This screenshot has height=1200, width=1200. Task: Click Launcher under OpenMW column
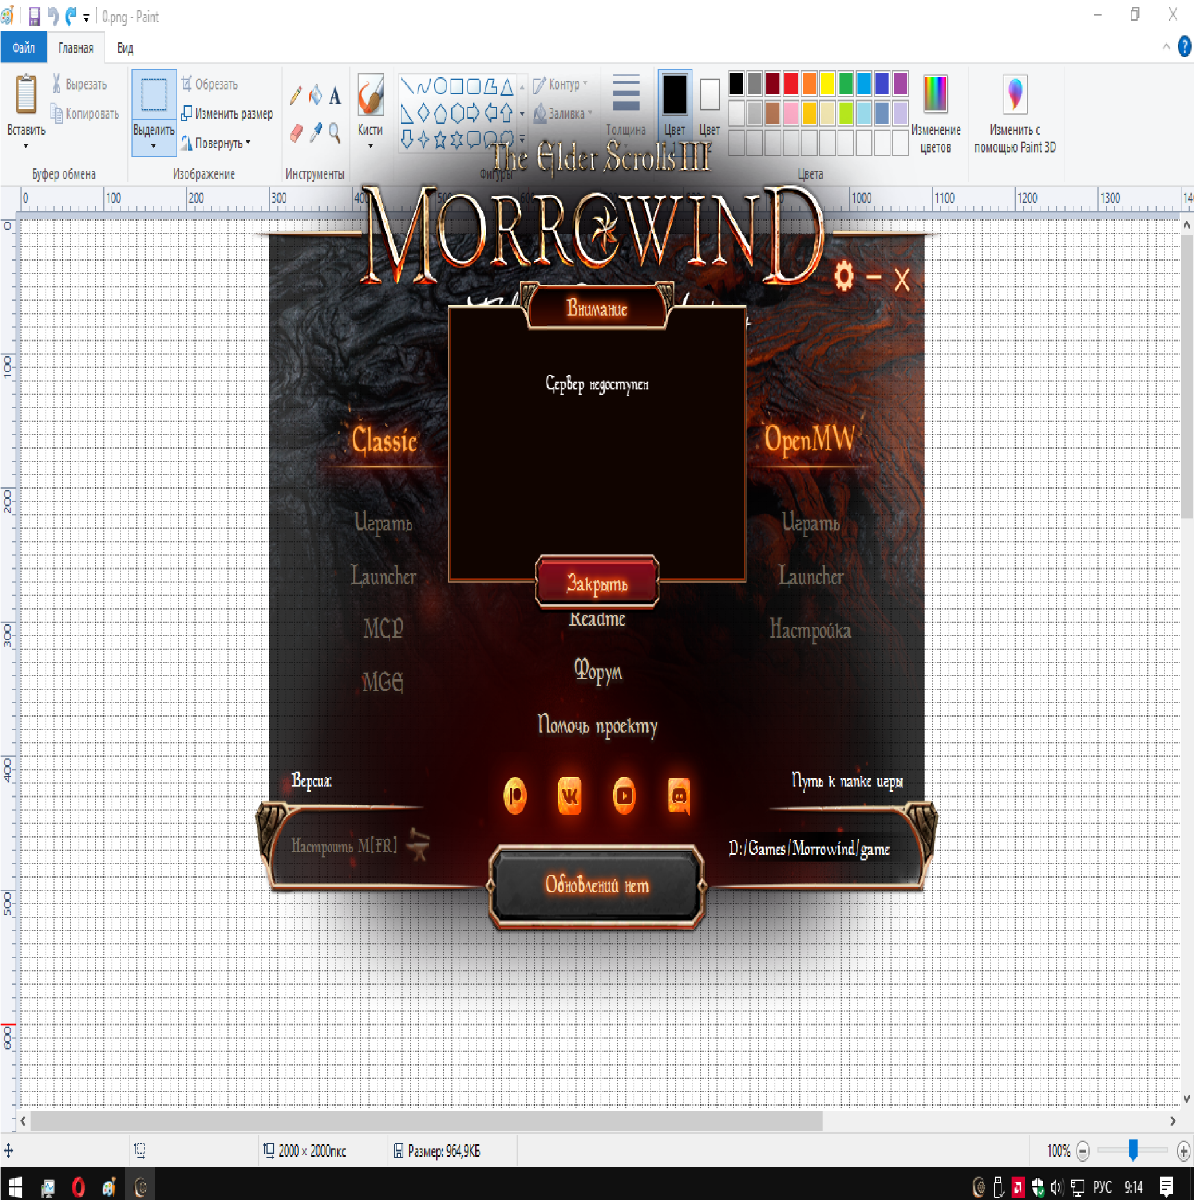point(811,576)
